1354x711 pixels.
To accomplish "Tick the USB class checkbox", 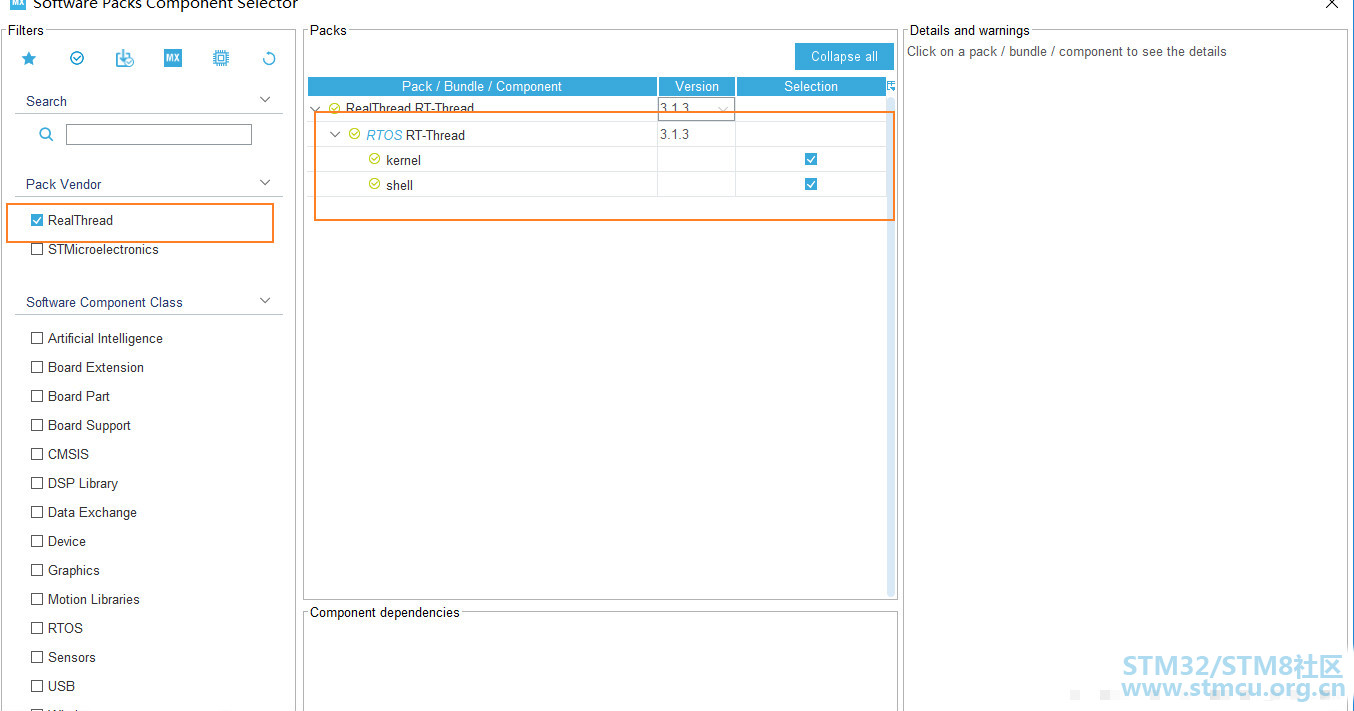I will pyautogui.click(x=37, y=686).
